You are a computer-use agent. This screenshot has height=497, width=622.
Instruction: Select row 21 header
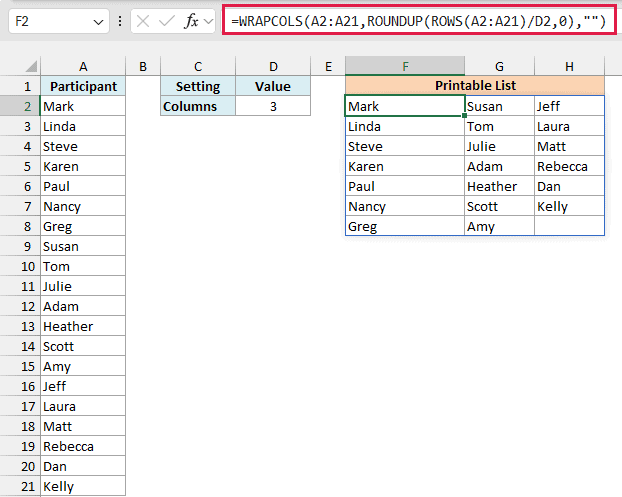coord(20,486)
